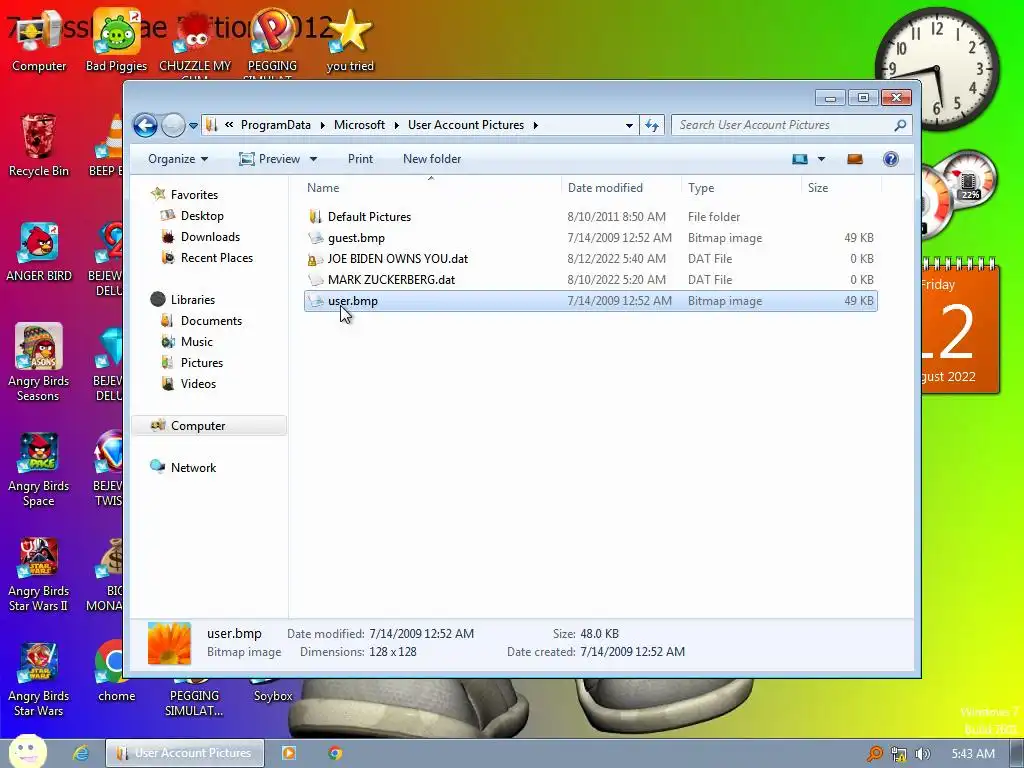Click Windows Media Player taskbar icon
The width and height of the screenshot is (1024, 768).
click(x=288, y=753)
